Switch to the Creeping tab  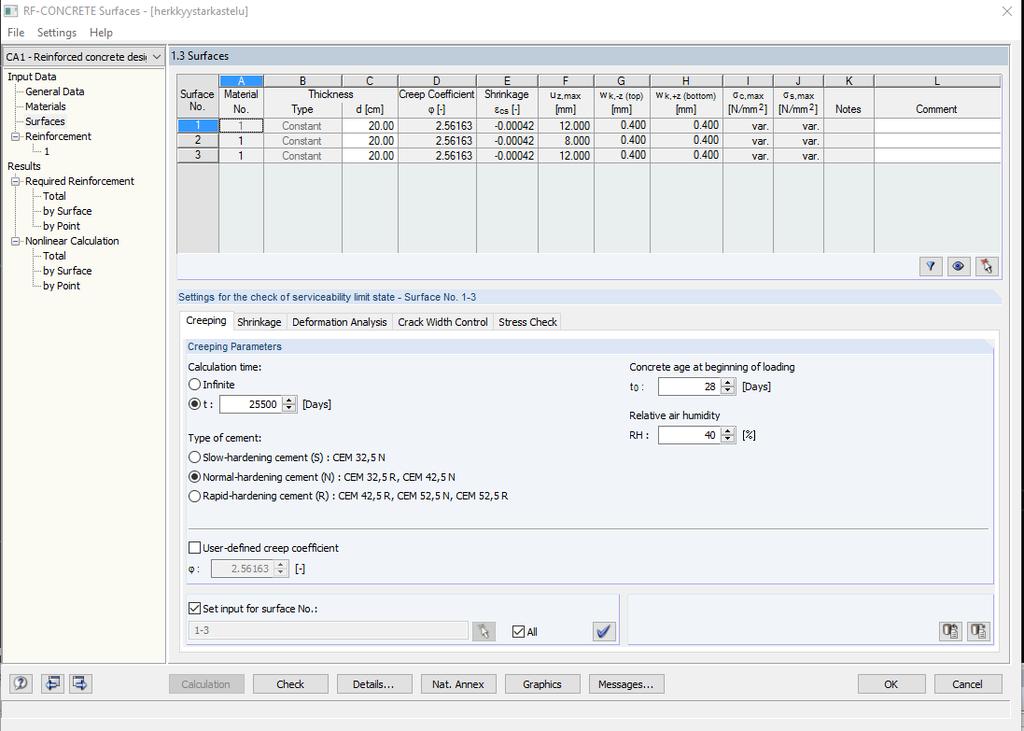(x=206, y=320)
